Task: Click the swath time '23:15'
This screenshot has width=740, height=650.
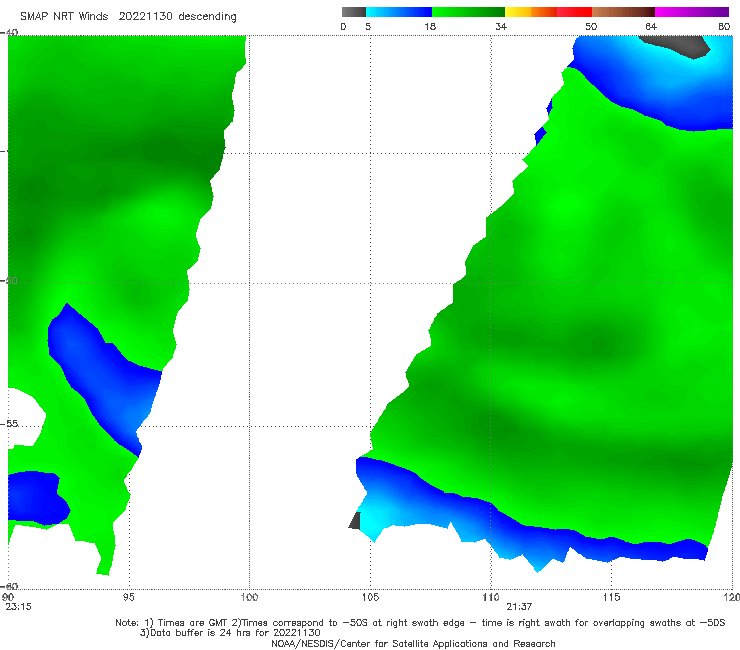Action: point(19,607)
